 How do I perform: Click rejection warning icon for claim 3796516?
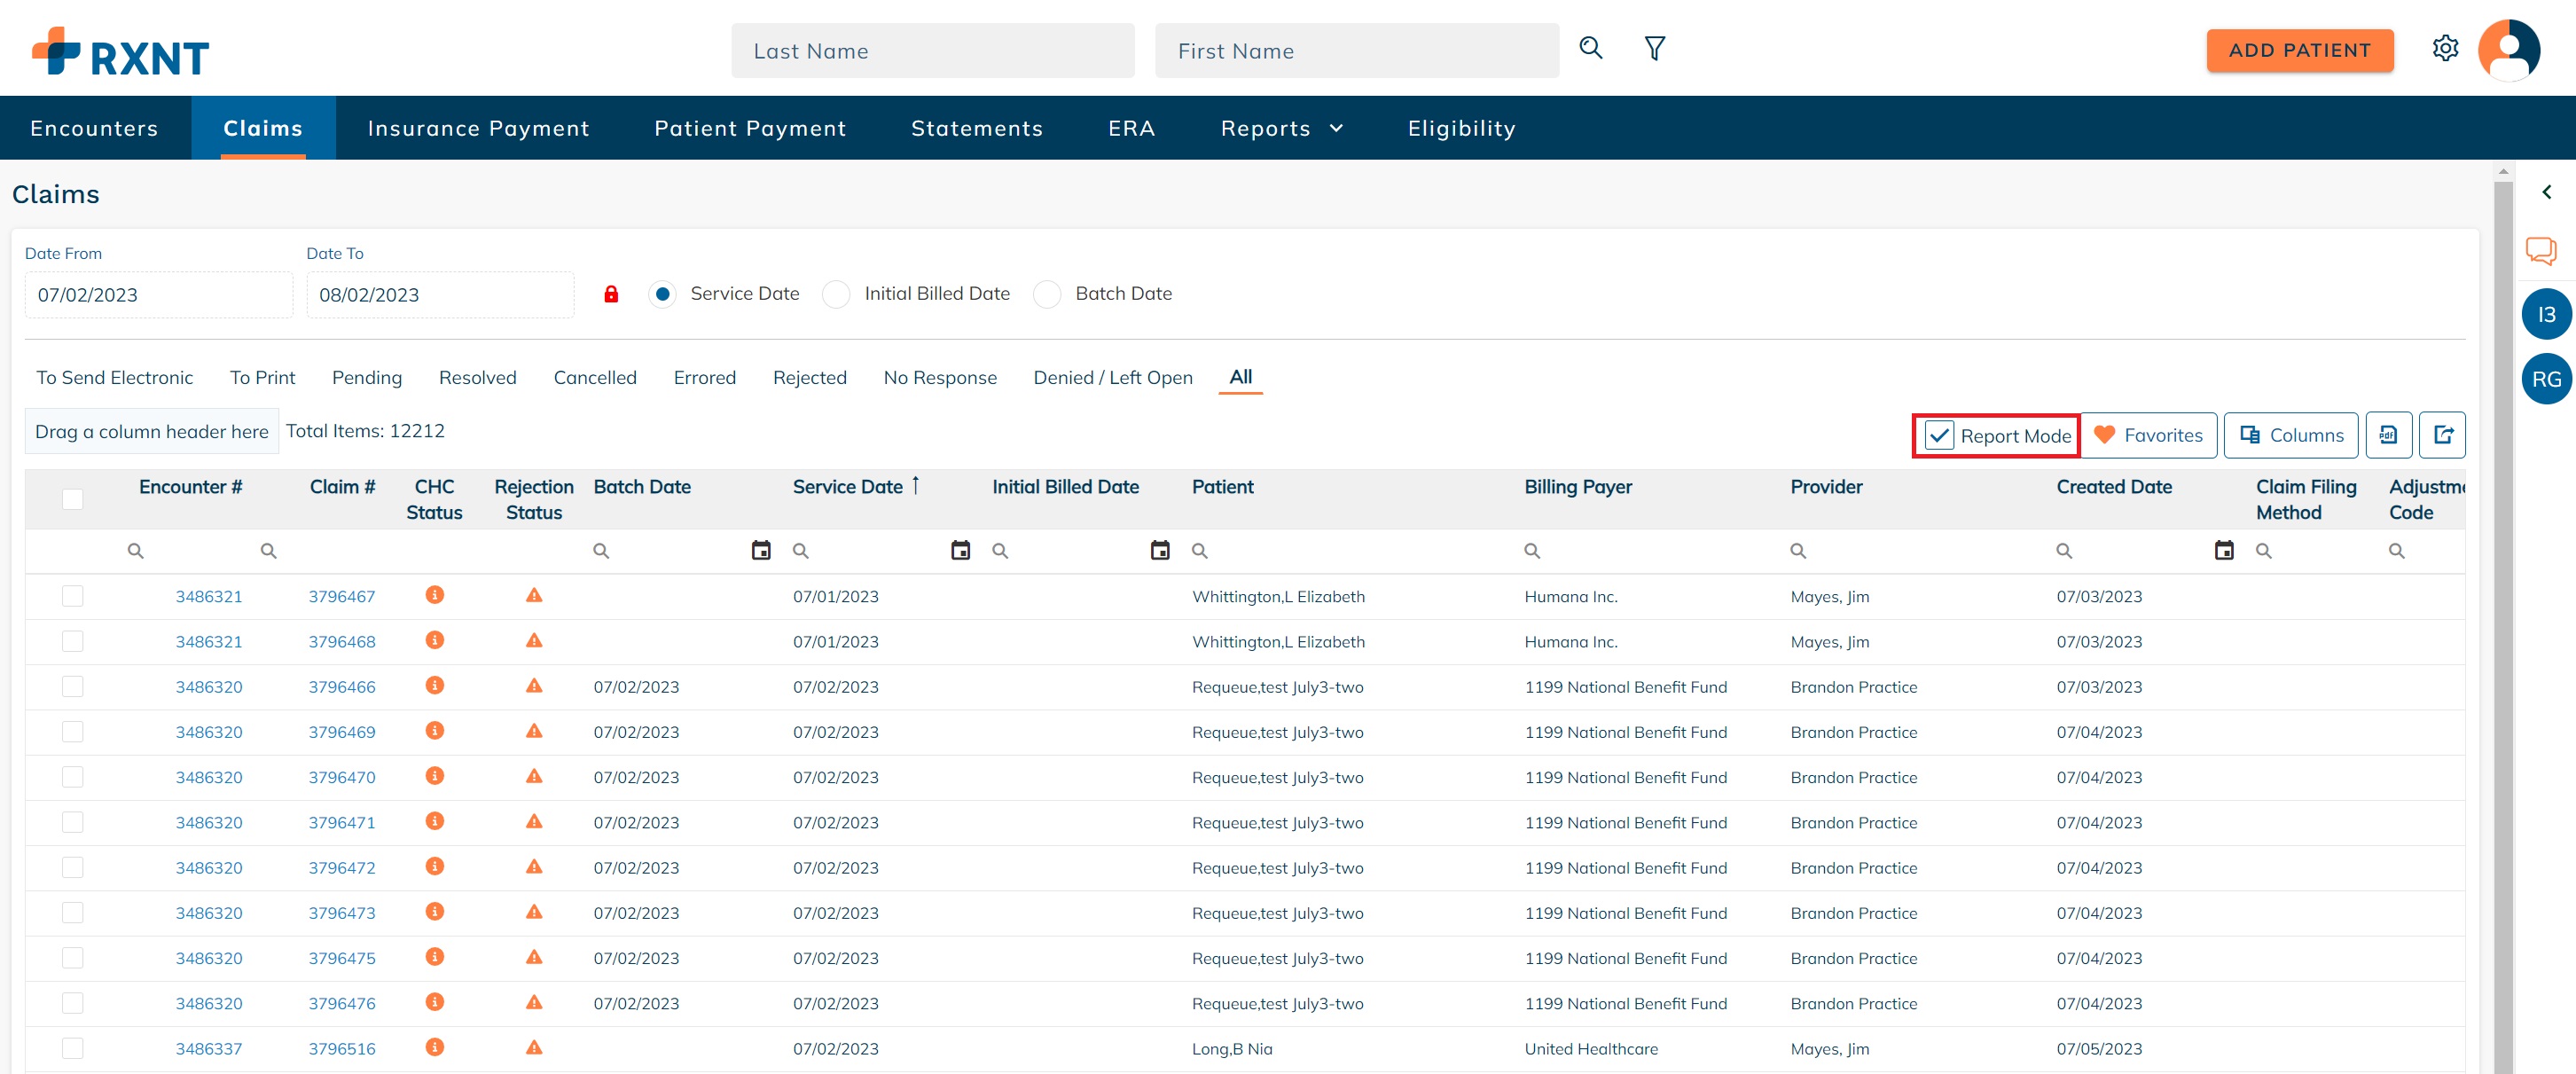pos(534,1048)
